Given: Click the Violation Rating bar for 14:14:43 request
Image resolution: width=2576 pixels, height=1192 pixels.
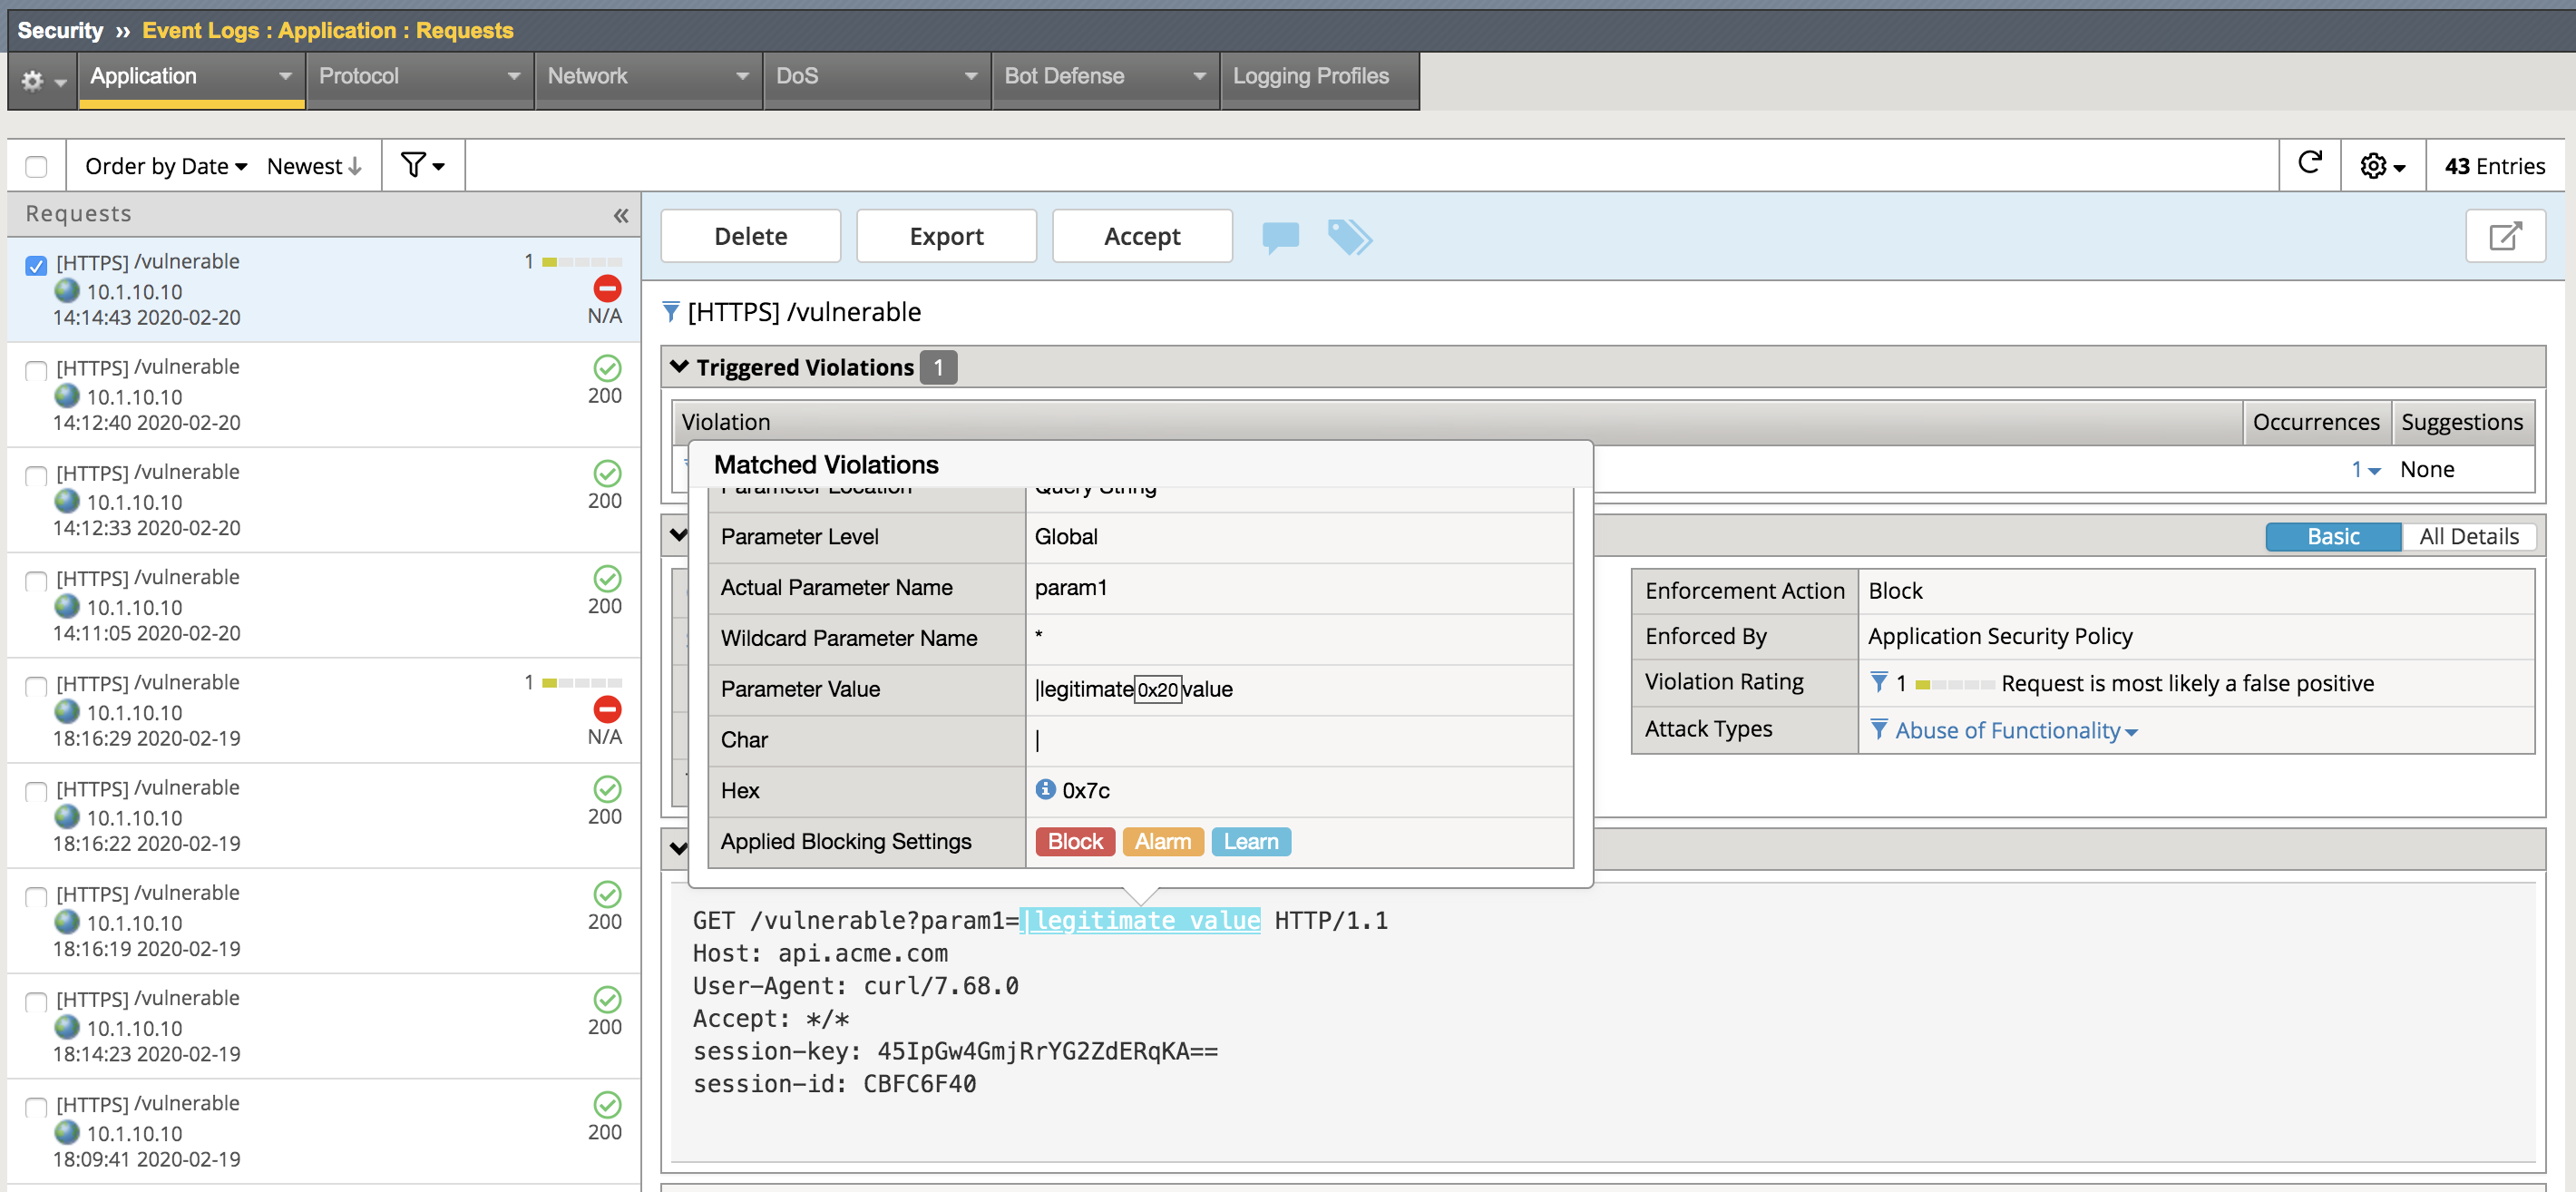Looking at the screenshot, I should pos(582,262).
